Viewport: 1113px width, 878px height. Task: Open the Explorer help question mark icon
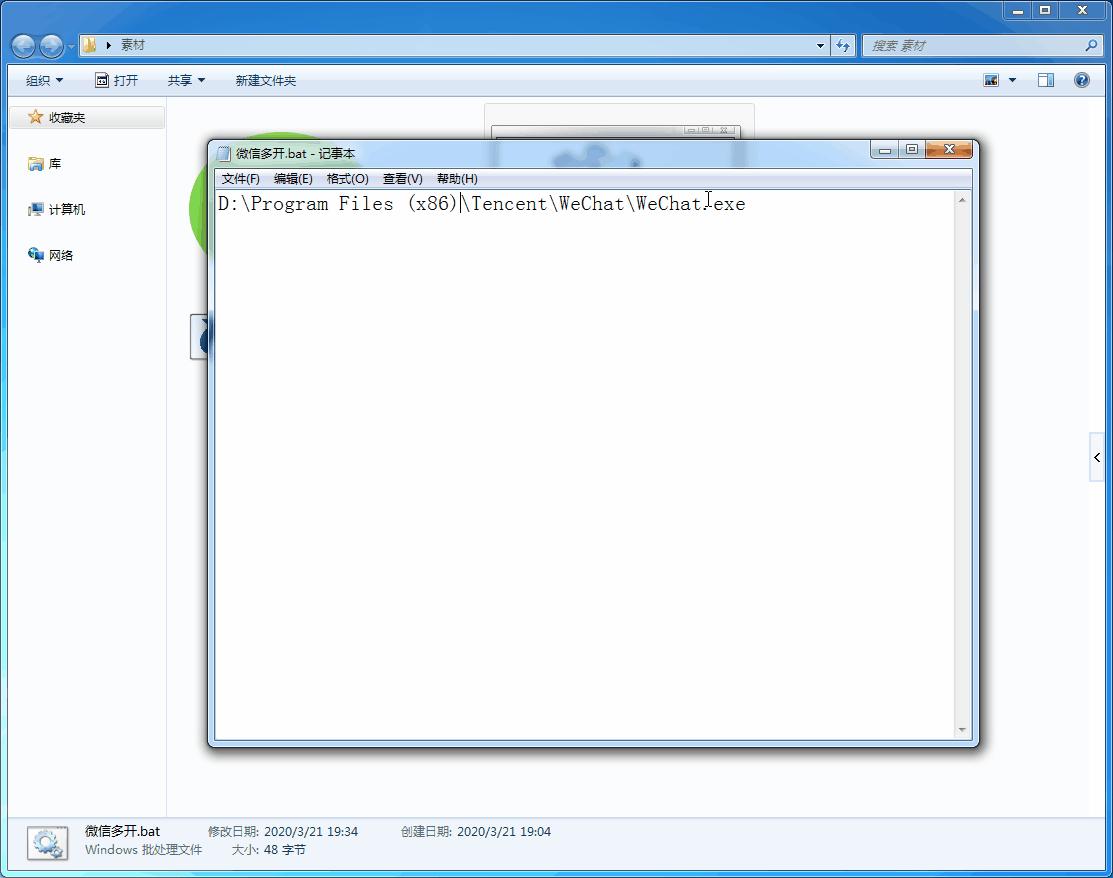(x=1081, y=80)
